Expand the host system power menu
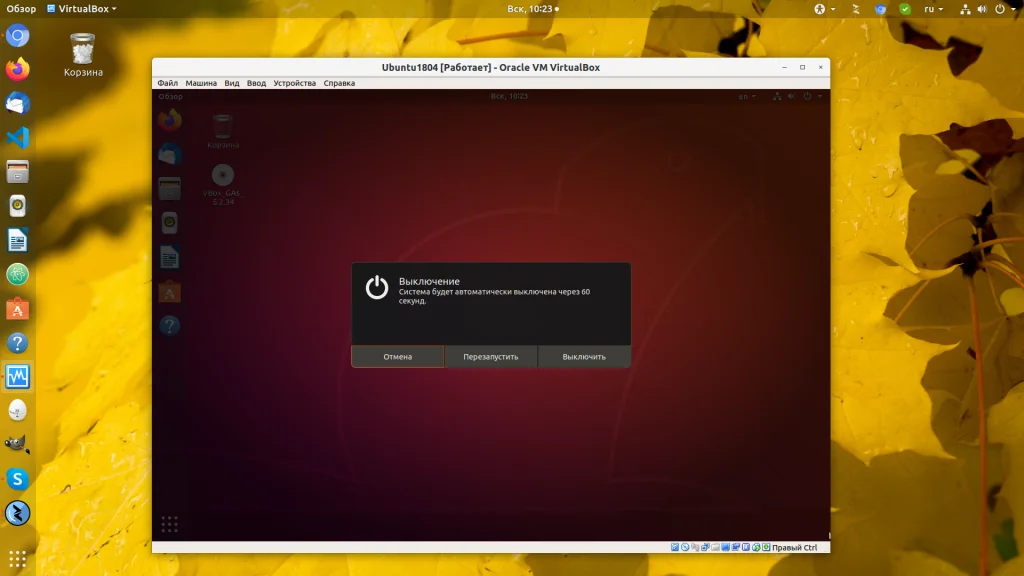The height and width of the screenshot is (576, 1024). [x=1004, y=8]
